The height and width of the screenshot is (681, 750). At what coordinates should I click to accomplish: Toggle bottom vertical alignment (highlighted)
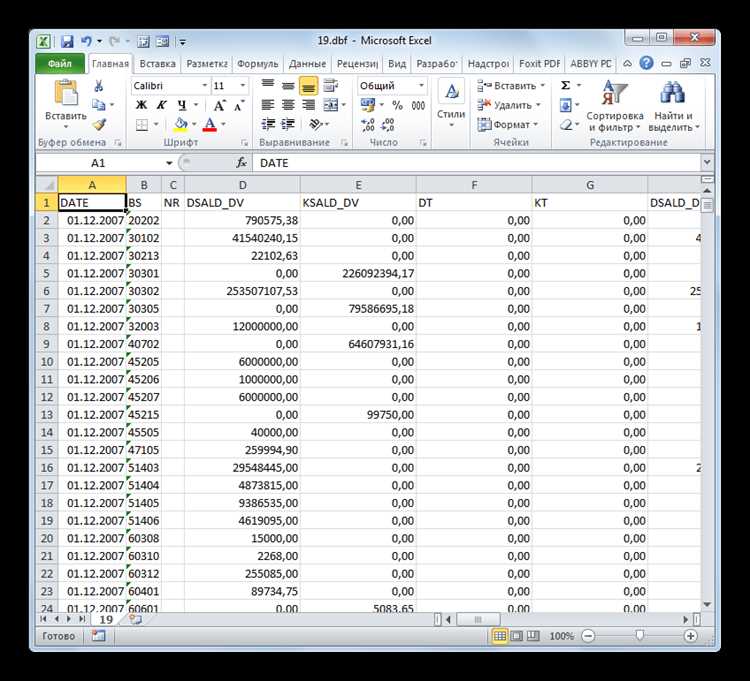tap(309, 86)
